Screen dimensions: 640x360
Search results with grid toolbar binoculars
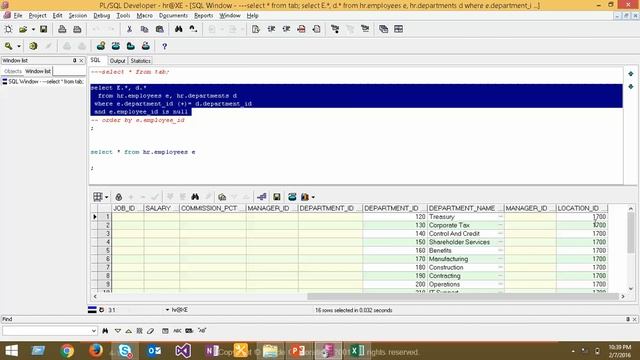click(x=195, y=197)
